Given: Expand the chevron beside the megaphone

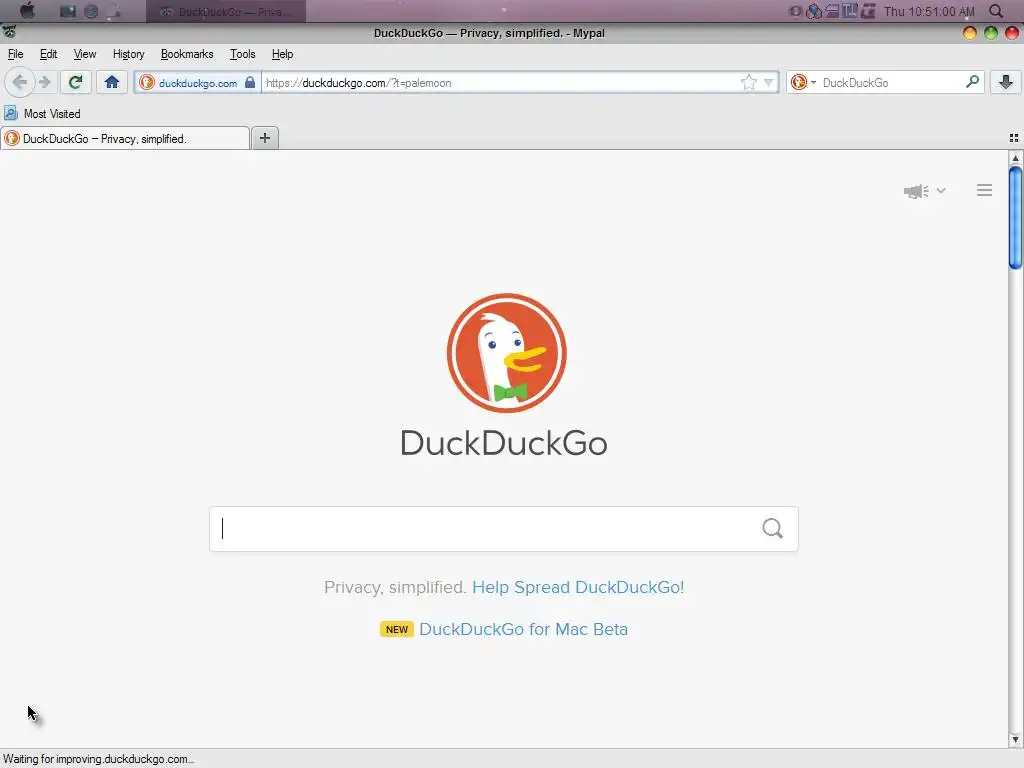Looking at the screenshot, I should (941, 191).
